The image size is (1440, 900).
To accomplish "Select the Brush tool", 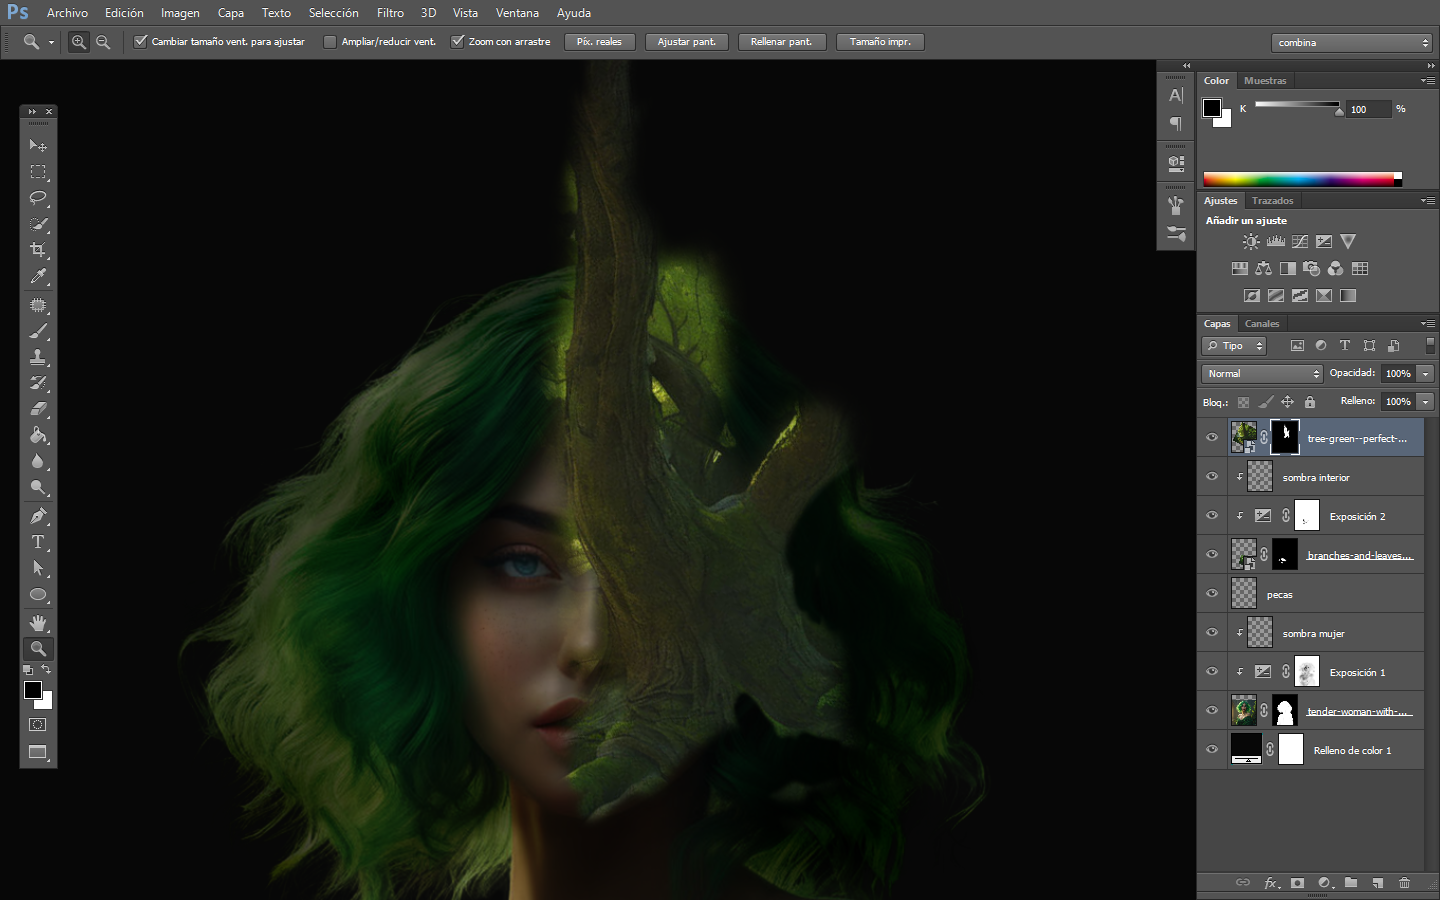I will pyautogui.click(x=38, y=331).
